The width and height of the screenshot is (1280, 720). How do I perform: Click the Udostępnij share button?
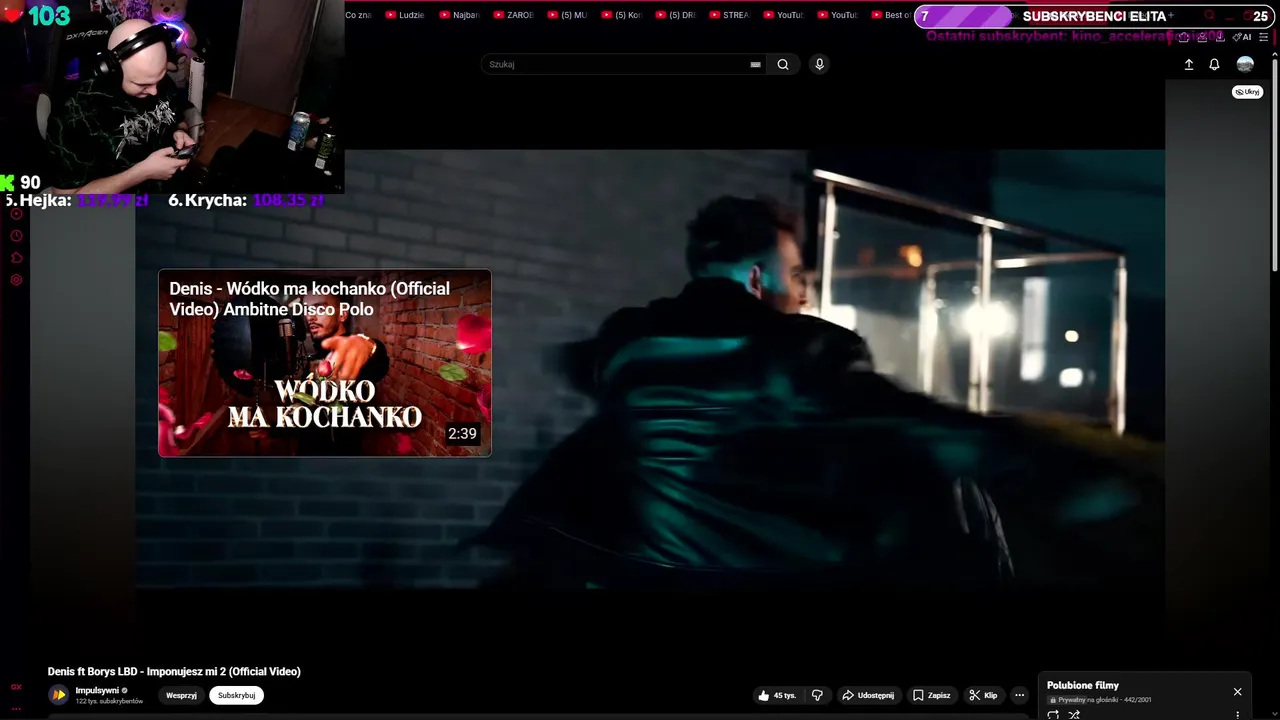tap(868, 695)
